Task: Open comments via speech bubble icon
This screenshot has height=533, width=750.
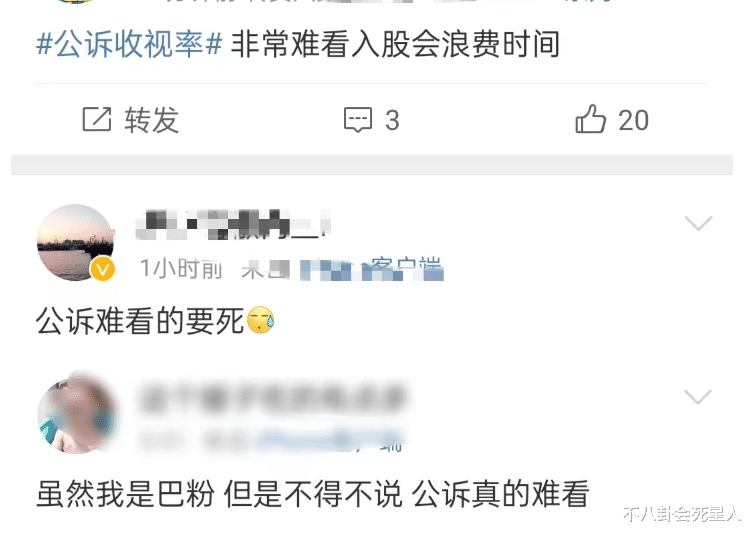Action: [x=358, y=119]
